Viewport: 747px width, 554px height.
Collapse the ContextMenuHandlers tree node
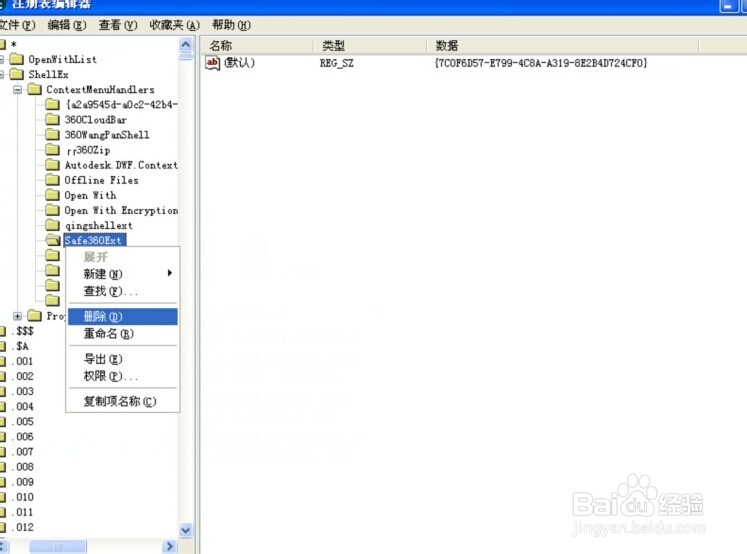[x=18, y=90]
